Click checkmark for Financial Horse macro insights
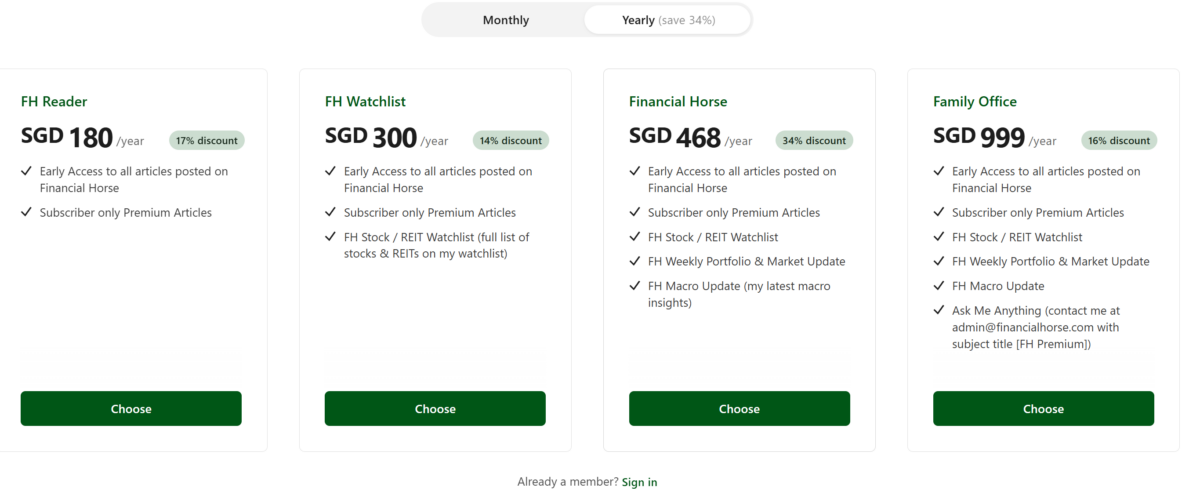1200x494 pixels. pyautogui.click(x=635, y=286)
